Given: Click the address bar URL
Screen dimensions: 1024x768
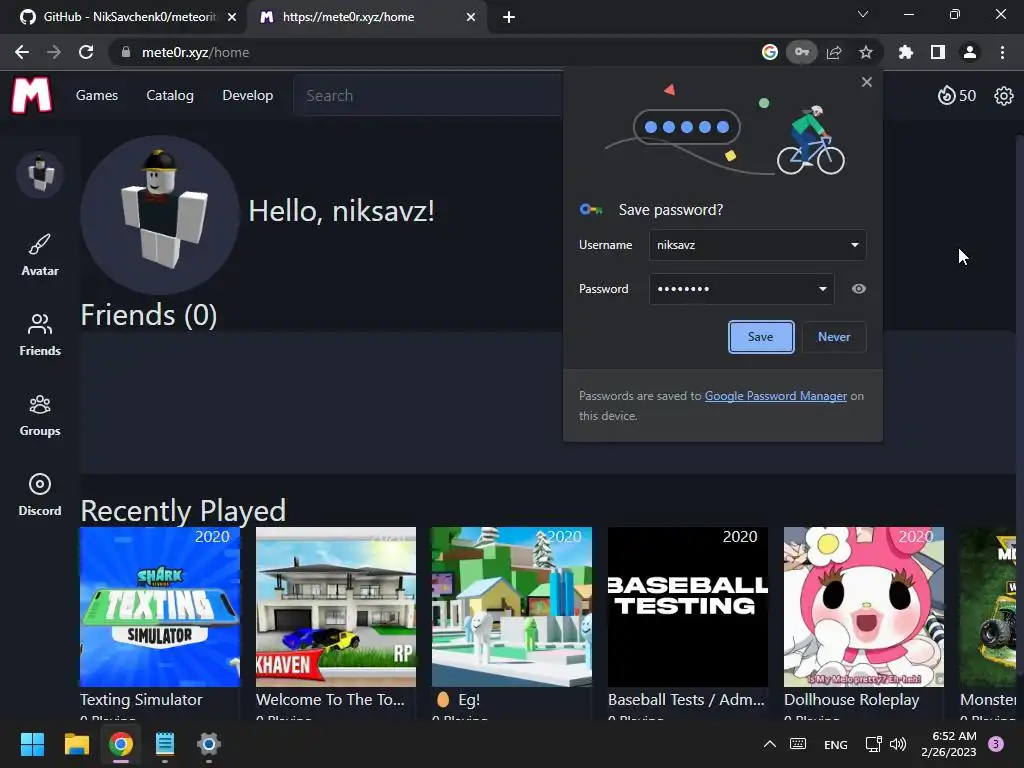Looking at the screenshot, I should 195,52.
